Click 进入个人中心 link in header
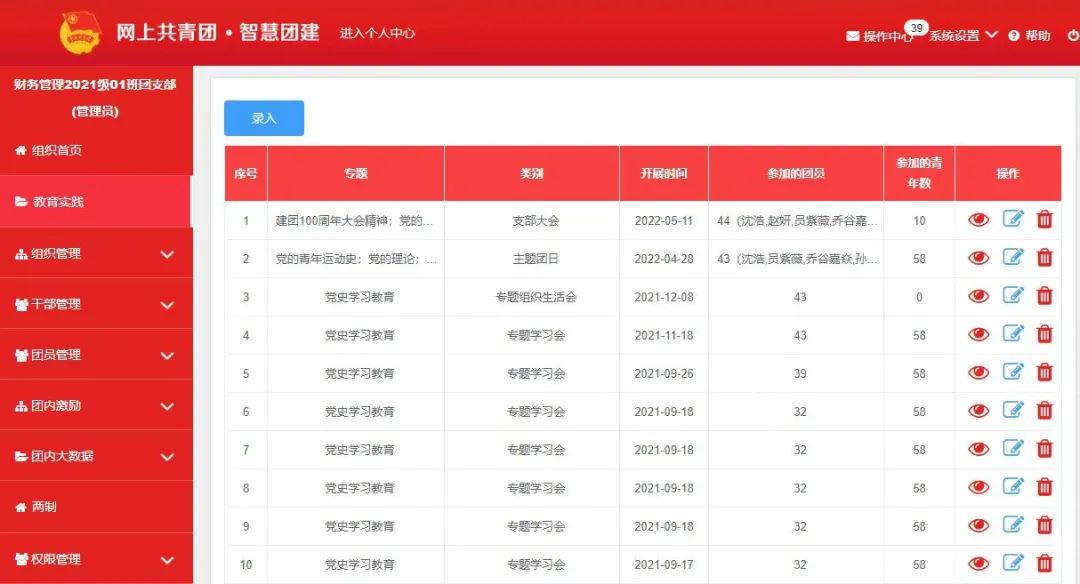 point(377,33)
